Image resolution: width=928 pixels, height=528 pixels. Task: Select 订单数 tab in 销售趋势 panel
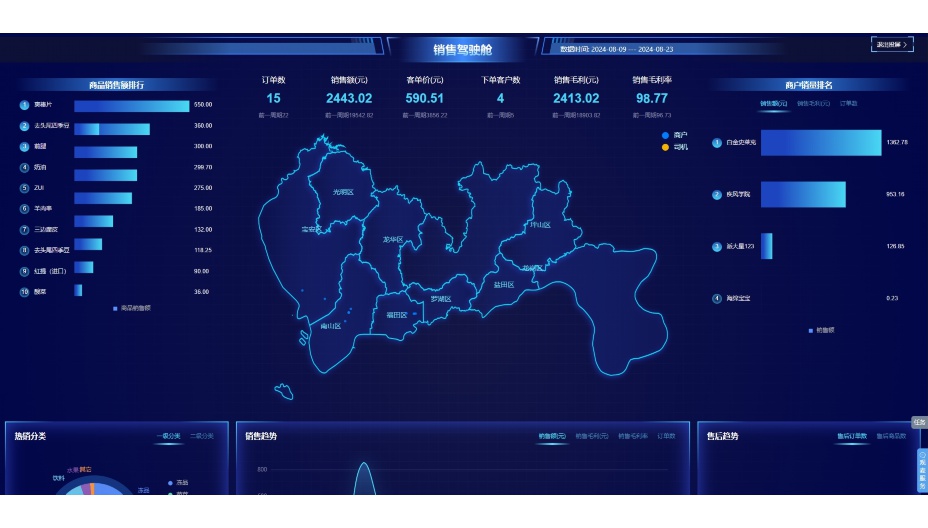[666, 436]
